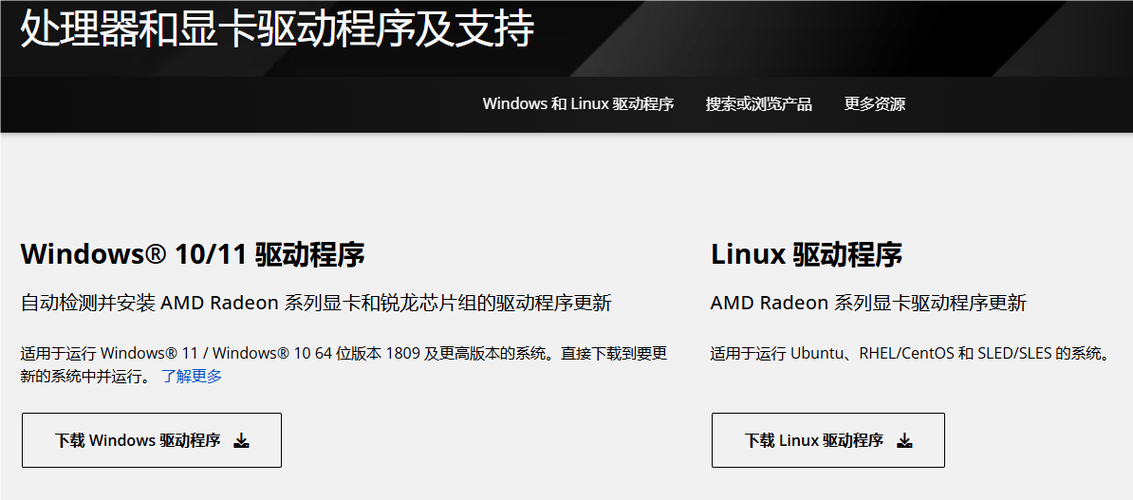Click download icon in Linux driver button
This screenshot has width=1133, height=500.
click(x=905, y=441)
